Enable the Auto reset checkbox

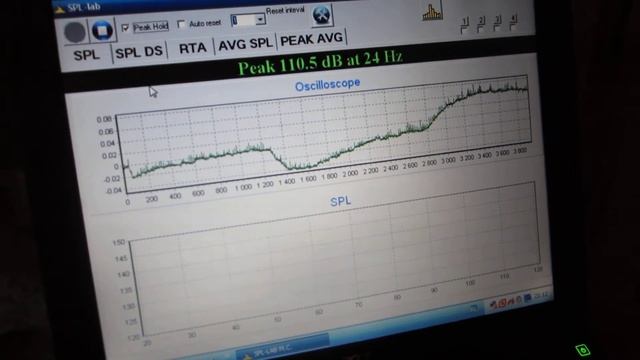pos(181,24)
